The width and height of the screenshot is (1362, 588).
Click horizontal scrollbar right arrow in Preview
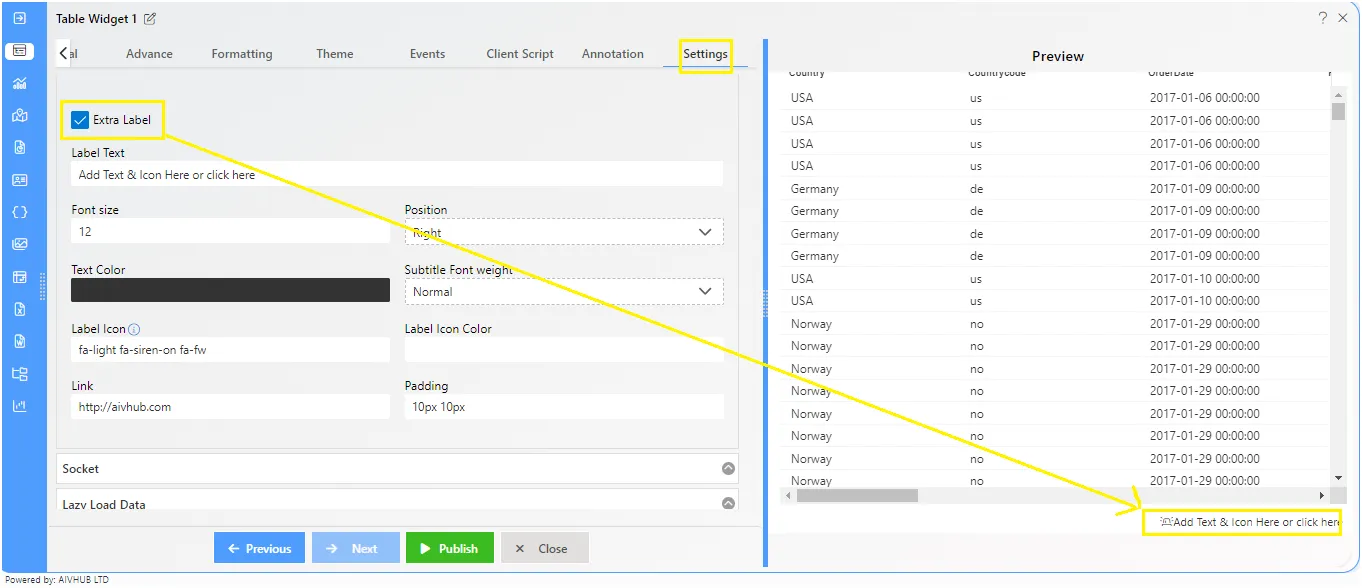1321,495
